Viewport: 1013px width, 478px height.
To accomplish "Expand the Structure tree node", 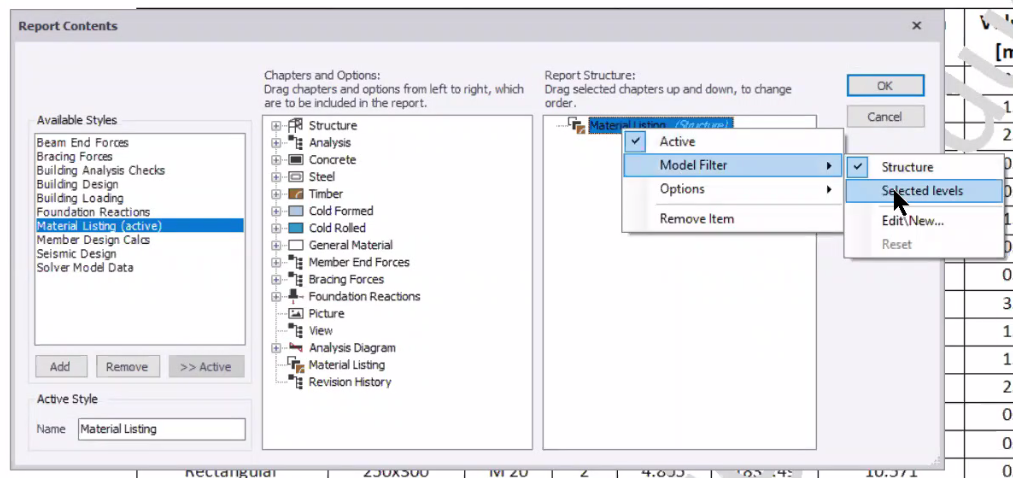I will click(x=276, y=125).
